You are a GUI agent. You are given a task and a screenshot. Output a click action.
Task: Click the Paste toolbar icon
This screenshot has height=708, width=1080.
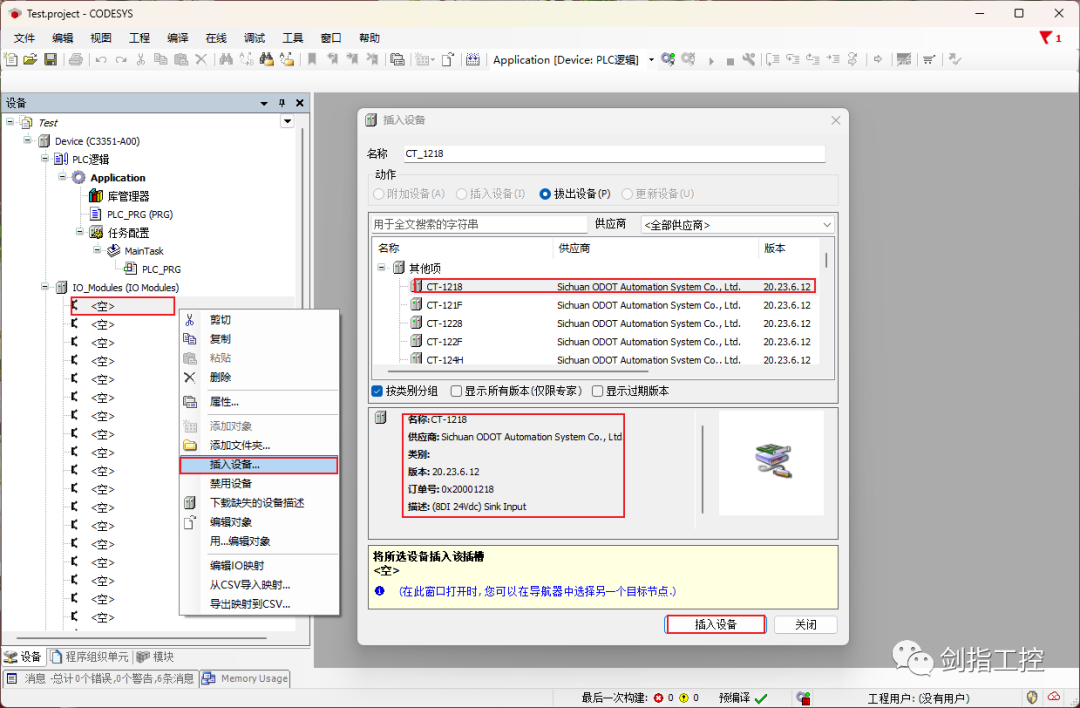pyautogui.click(x=180, y=59)
